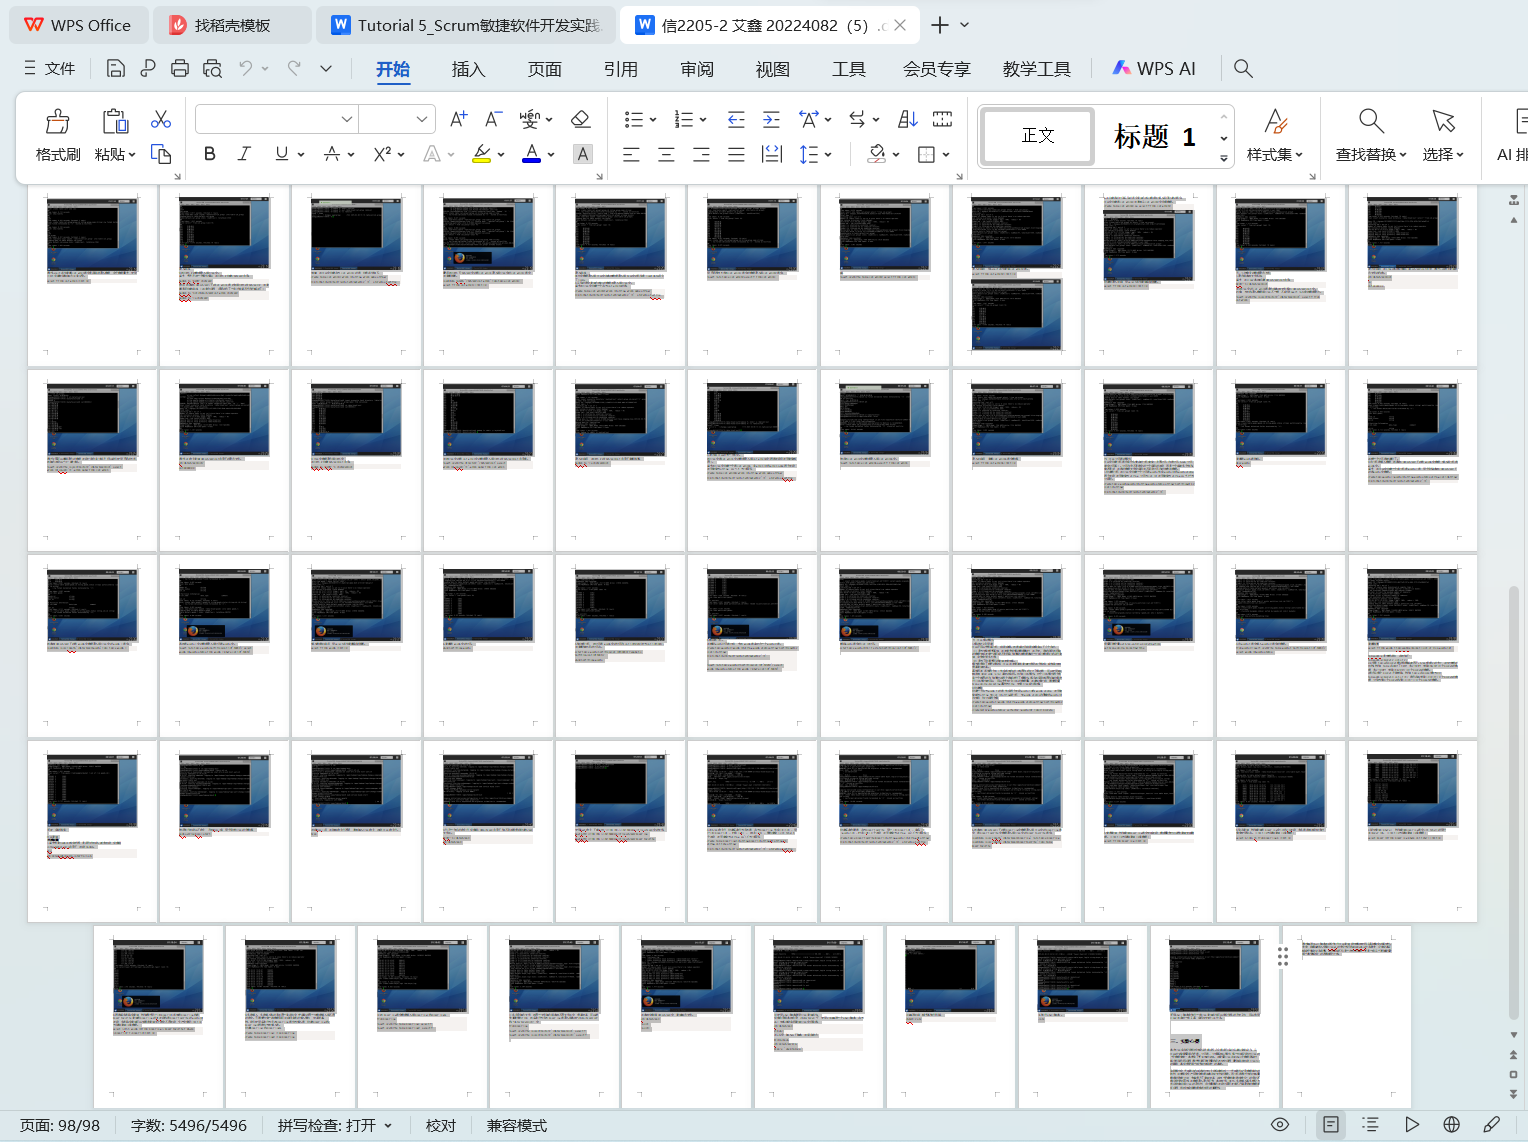Decrease font size with A- icon
The image size is (1528, 1142).
tap(493, 119)
